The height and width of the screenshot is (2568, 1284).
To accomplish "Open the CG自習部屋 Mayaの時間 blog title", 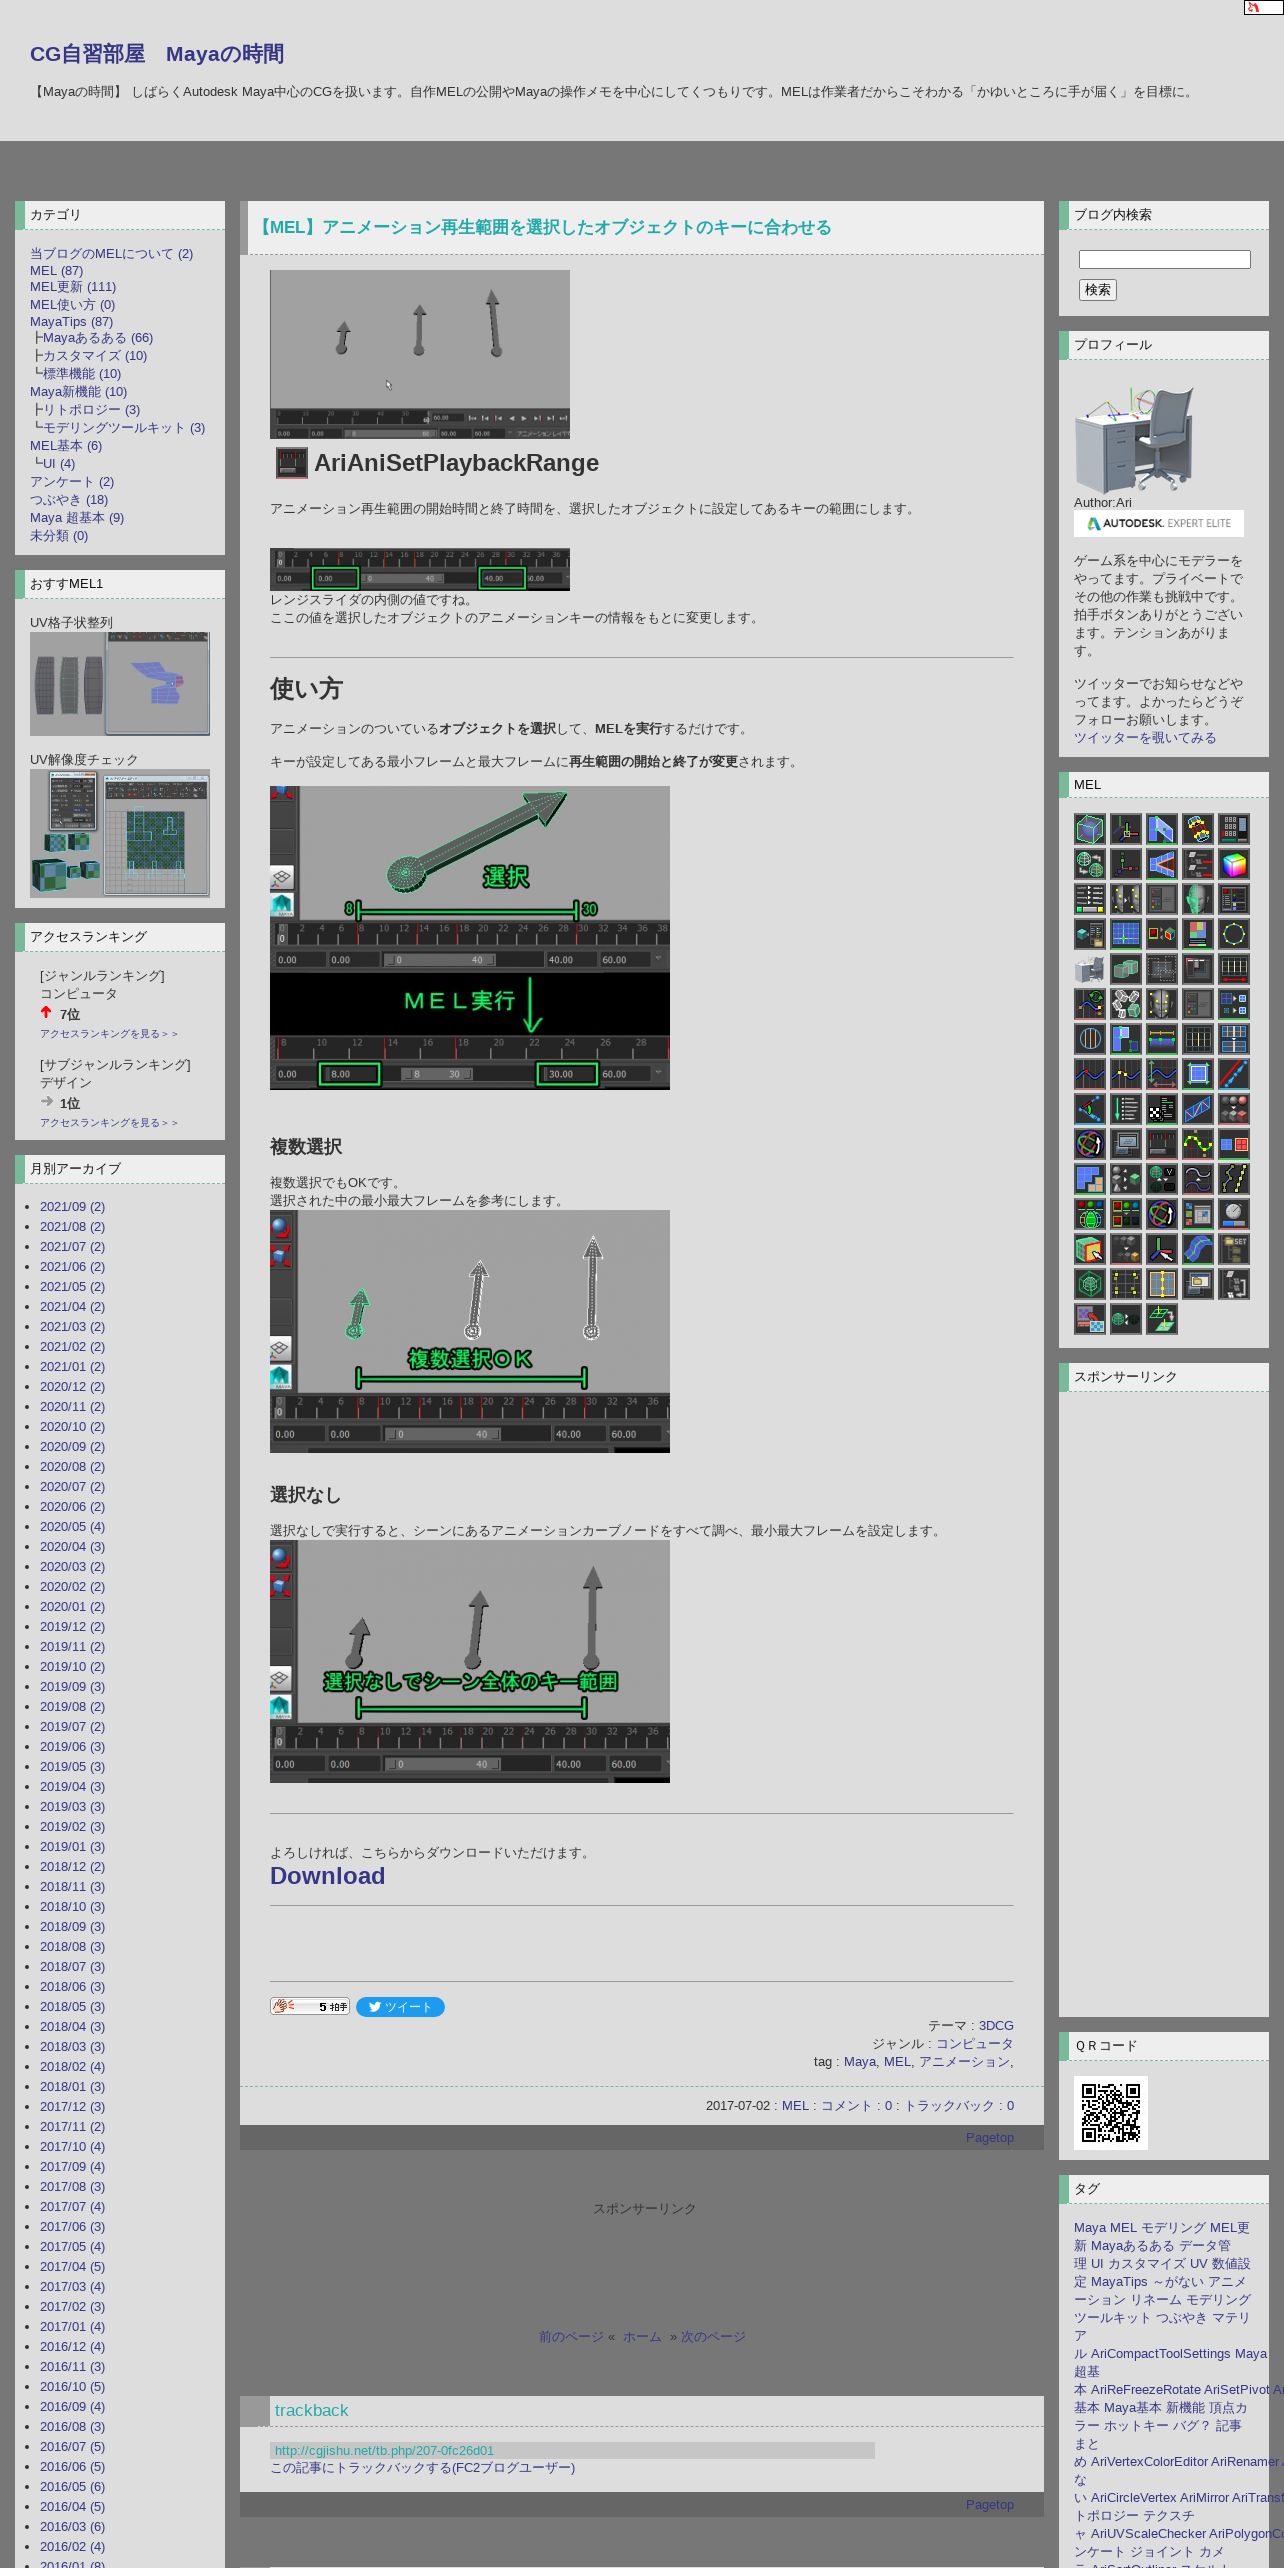I will click(x=157, y=54).
